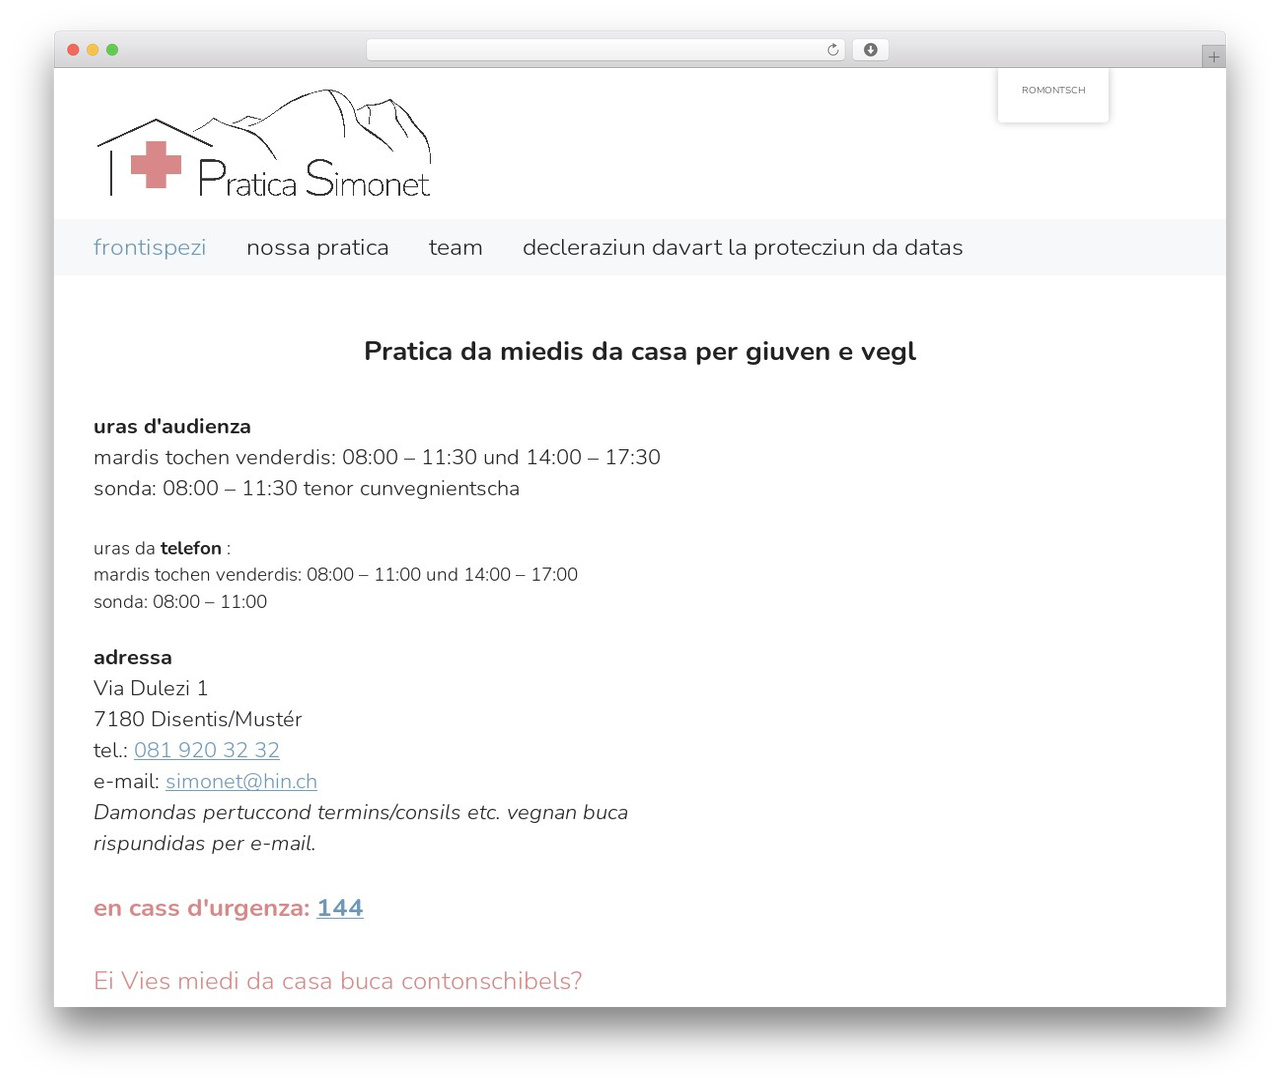Image resolution: width=1280 pixels, height=1084 pixels.
Task: Open a new tab with plus icon
Action: (1213, 57)
